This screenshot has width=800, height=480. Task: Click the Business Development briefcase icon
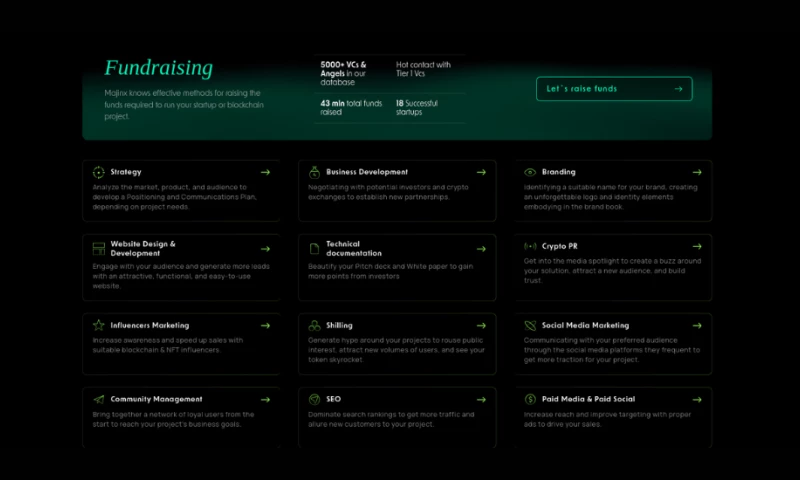[x=314, y=172]
